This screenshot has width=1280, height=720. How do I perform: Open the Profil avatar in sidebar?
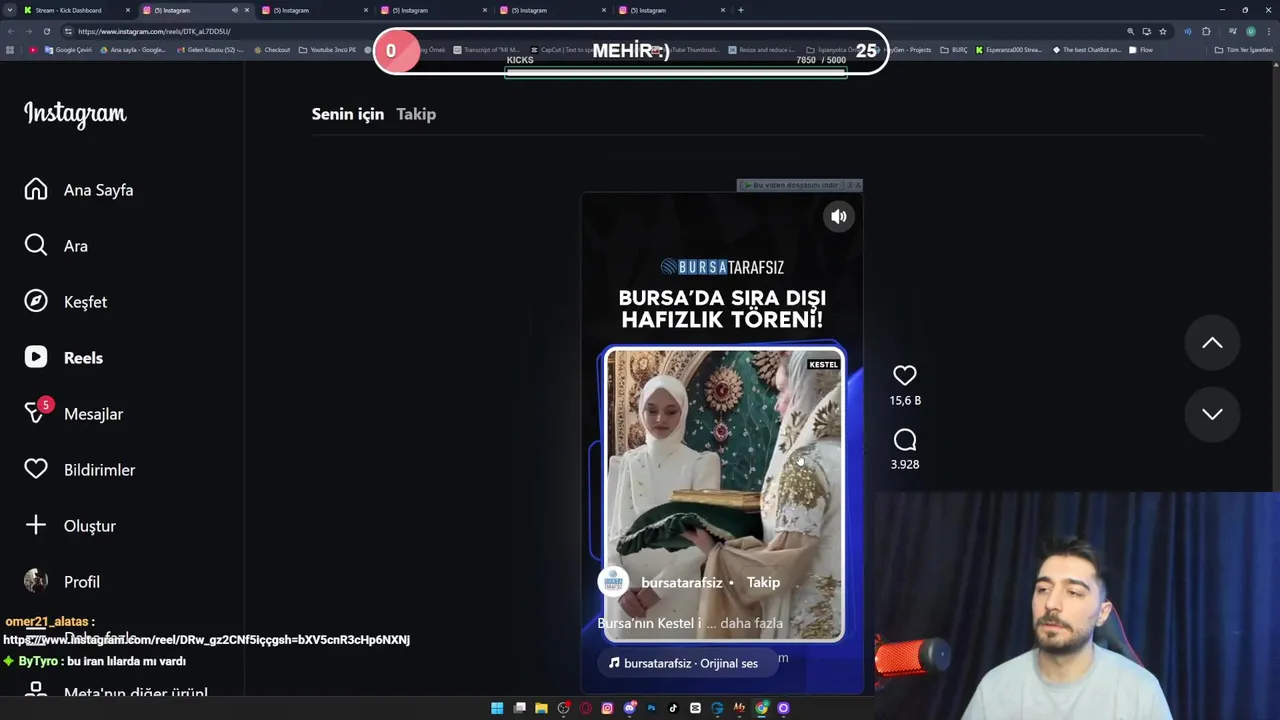(x=36, y=581)
